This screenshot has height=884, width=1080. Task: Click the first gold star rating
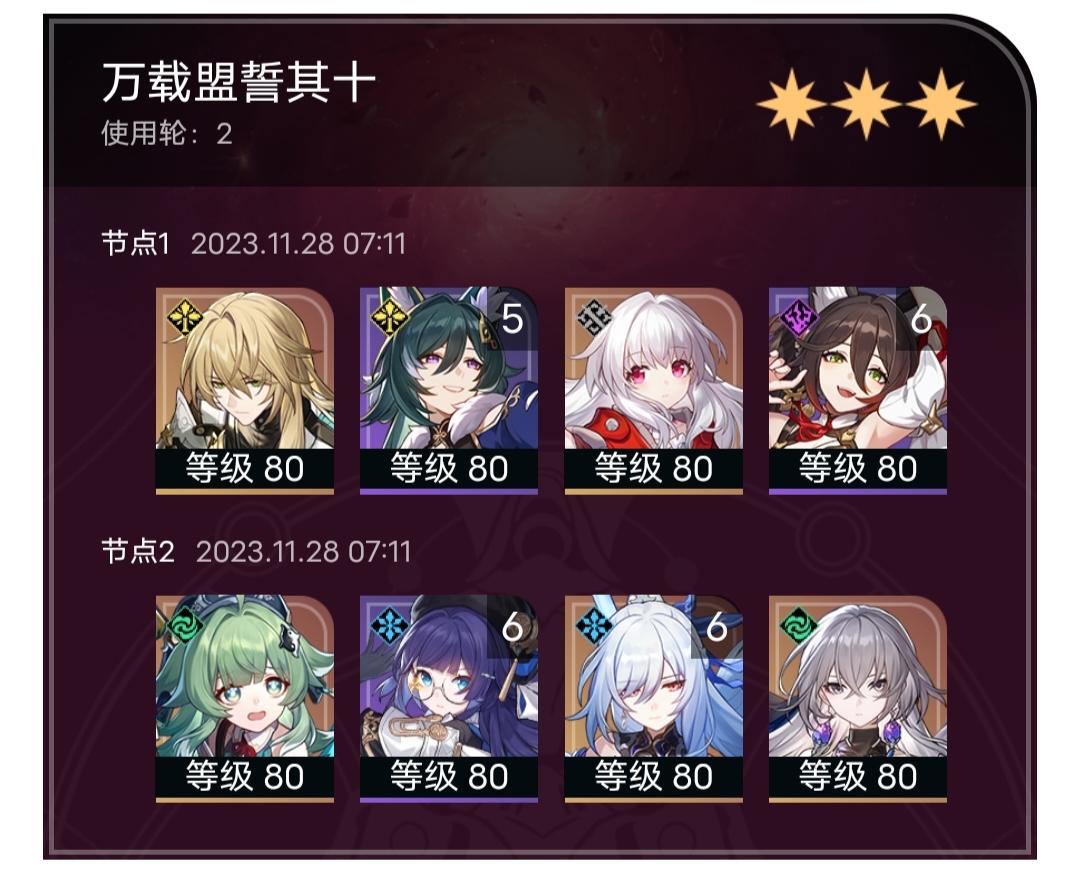pos(791,104)
